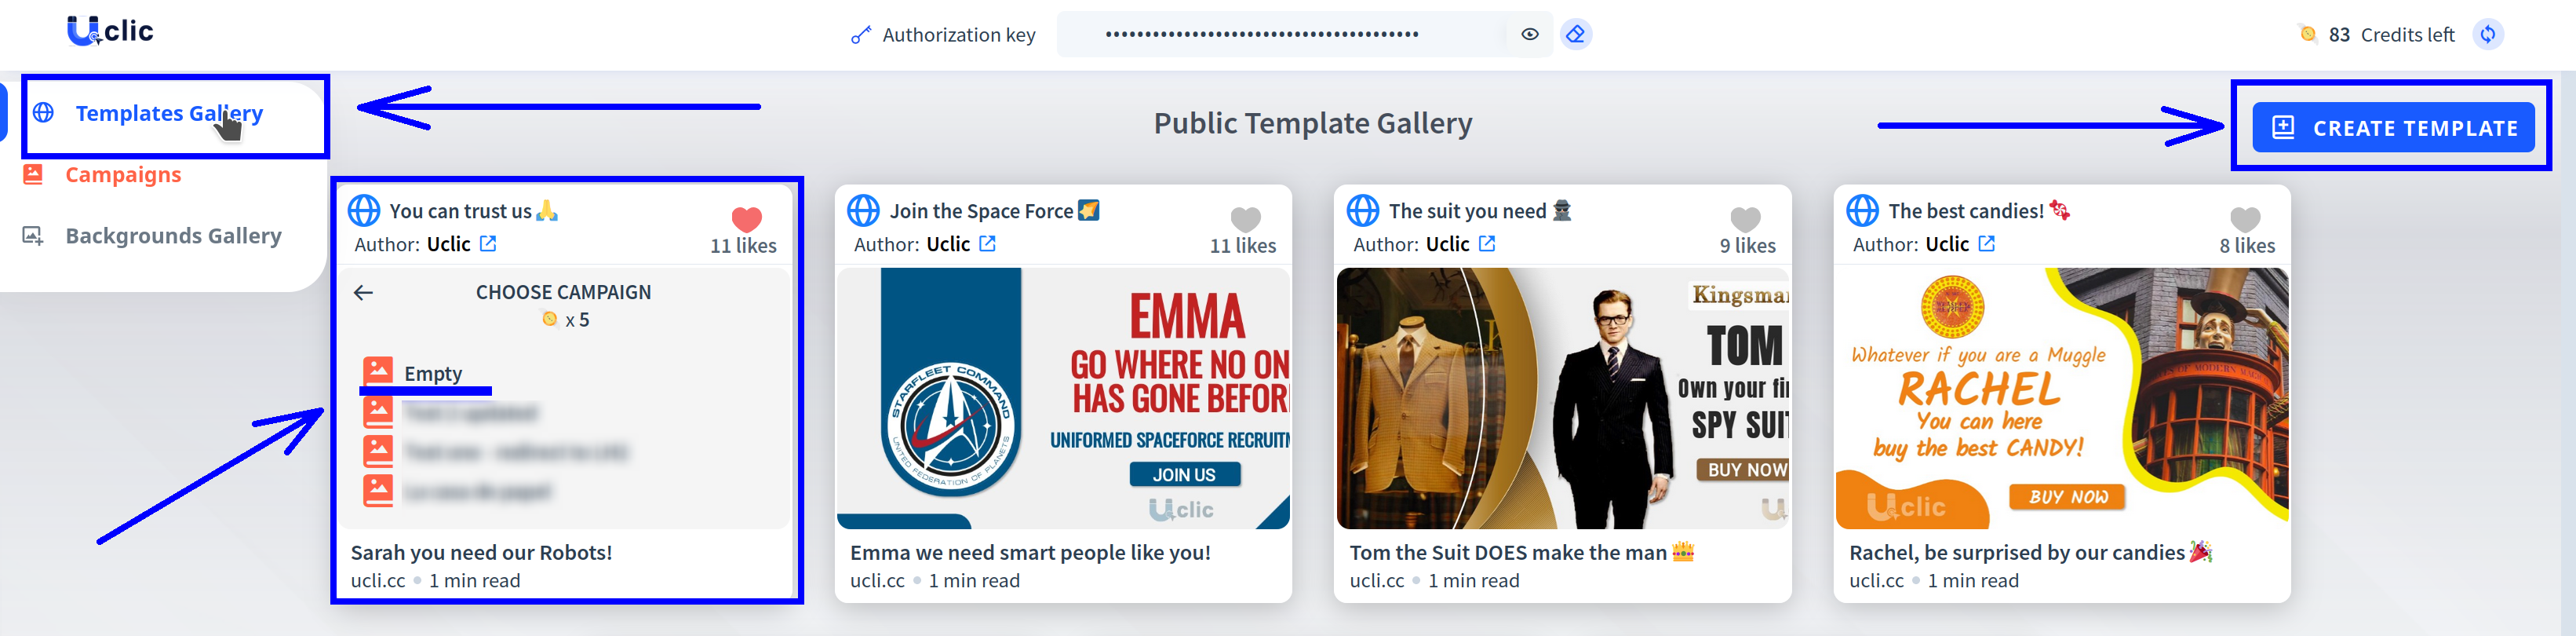Open Templates Gallery in sidebar

(168, 114)
